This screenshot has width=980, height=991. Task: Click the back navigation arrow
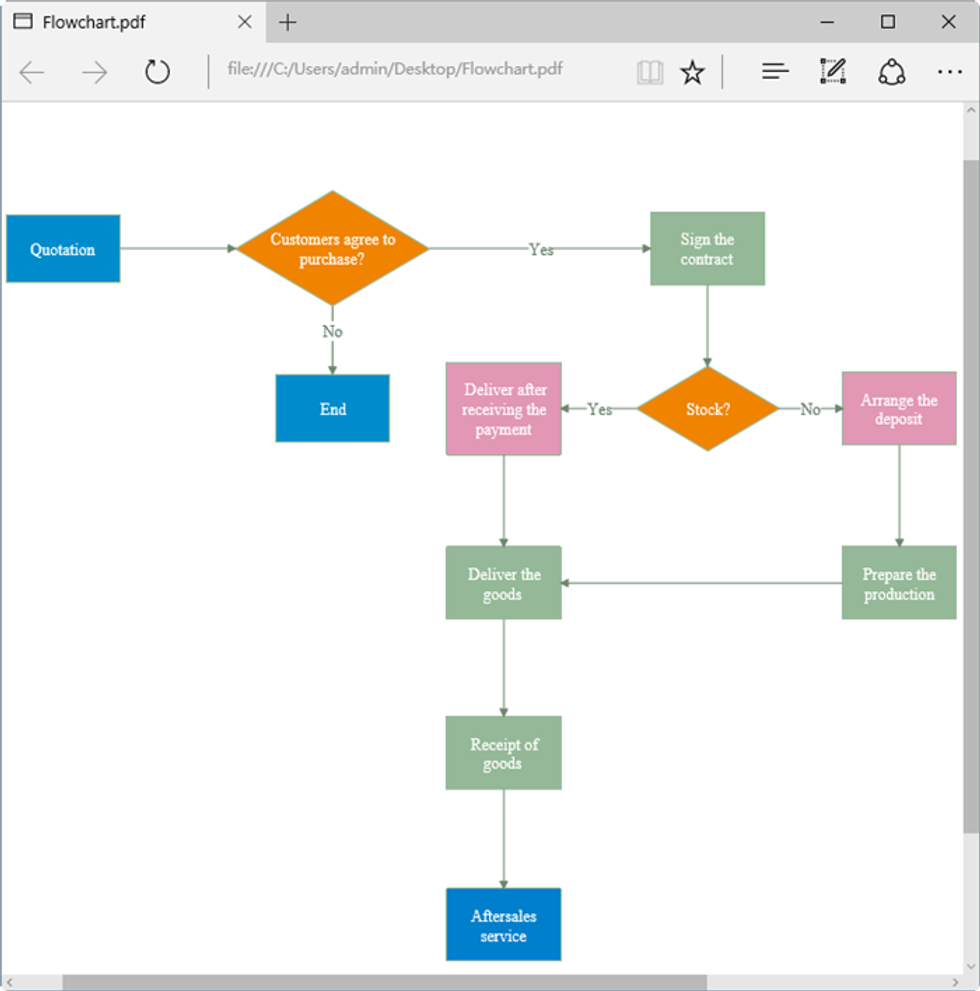click(31, 71)
